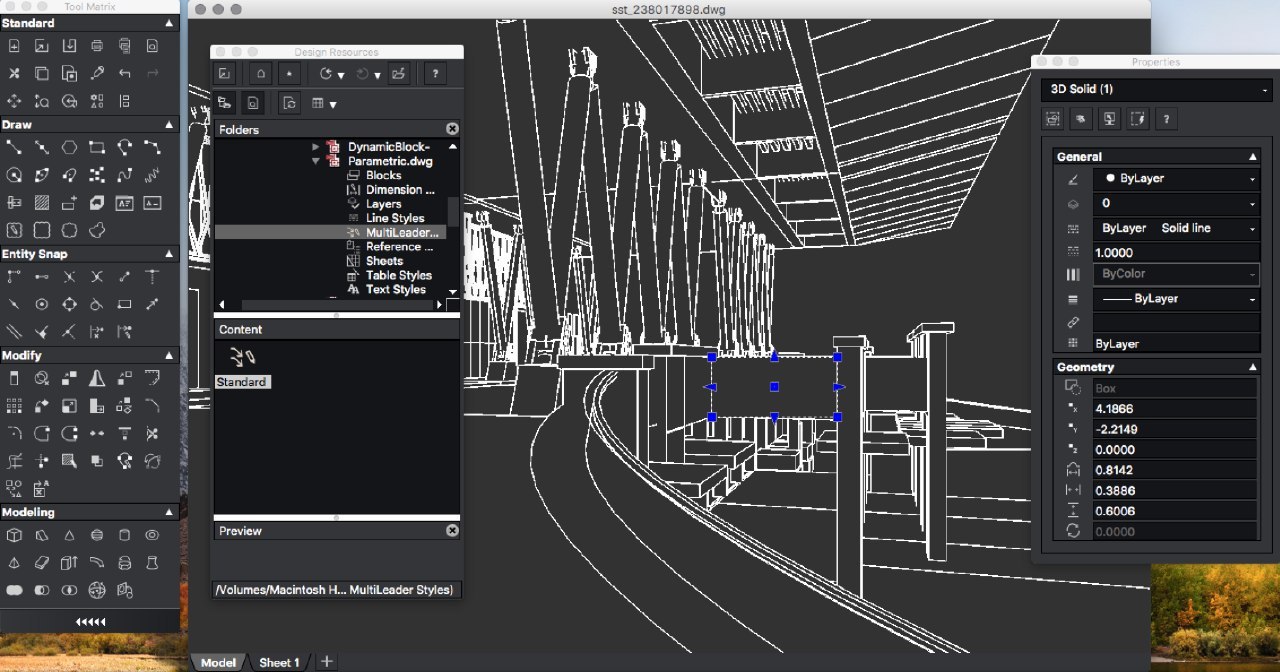Open the layer 0 dropdown in Properties
1280x672 pixels.
pyautogui.click(x=1175, y=203)
